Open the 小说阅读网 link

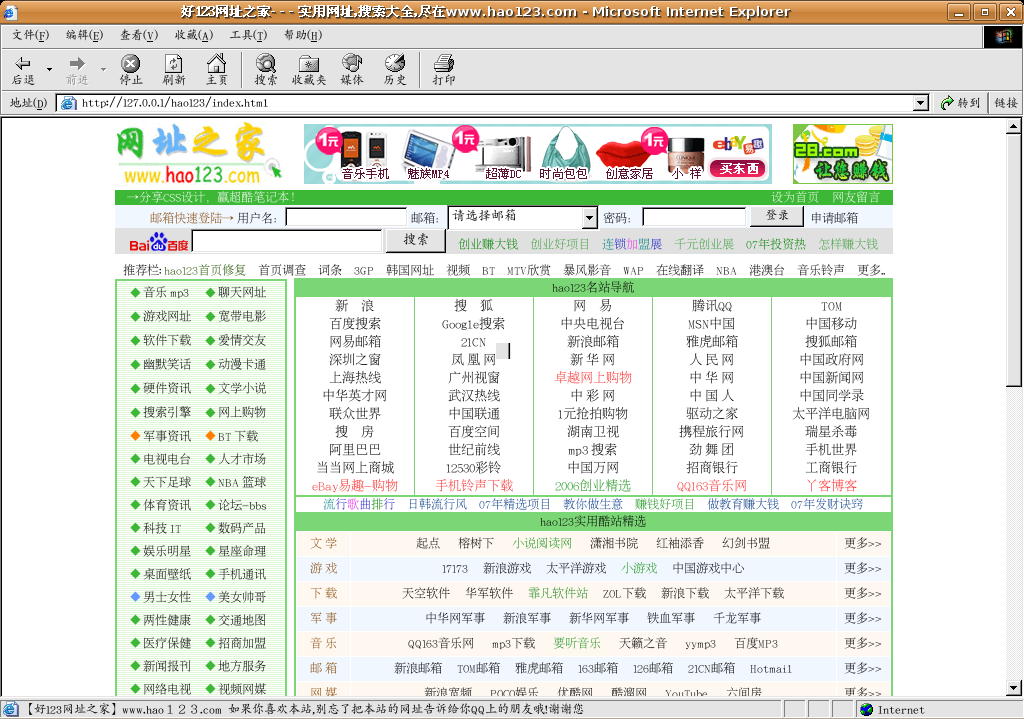pyautogui.click(x=542, y=543)
